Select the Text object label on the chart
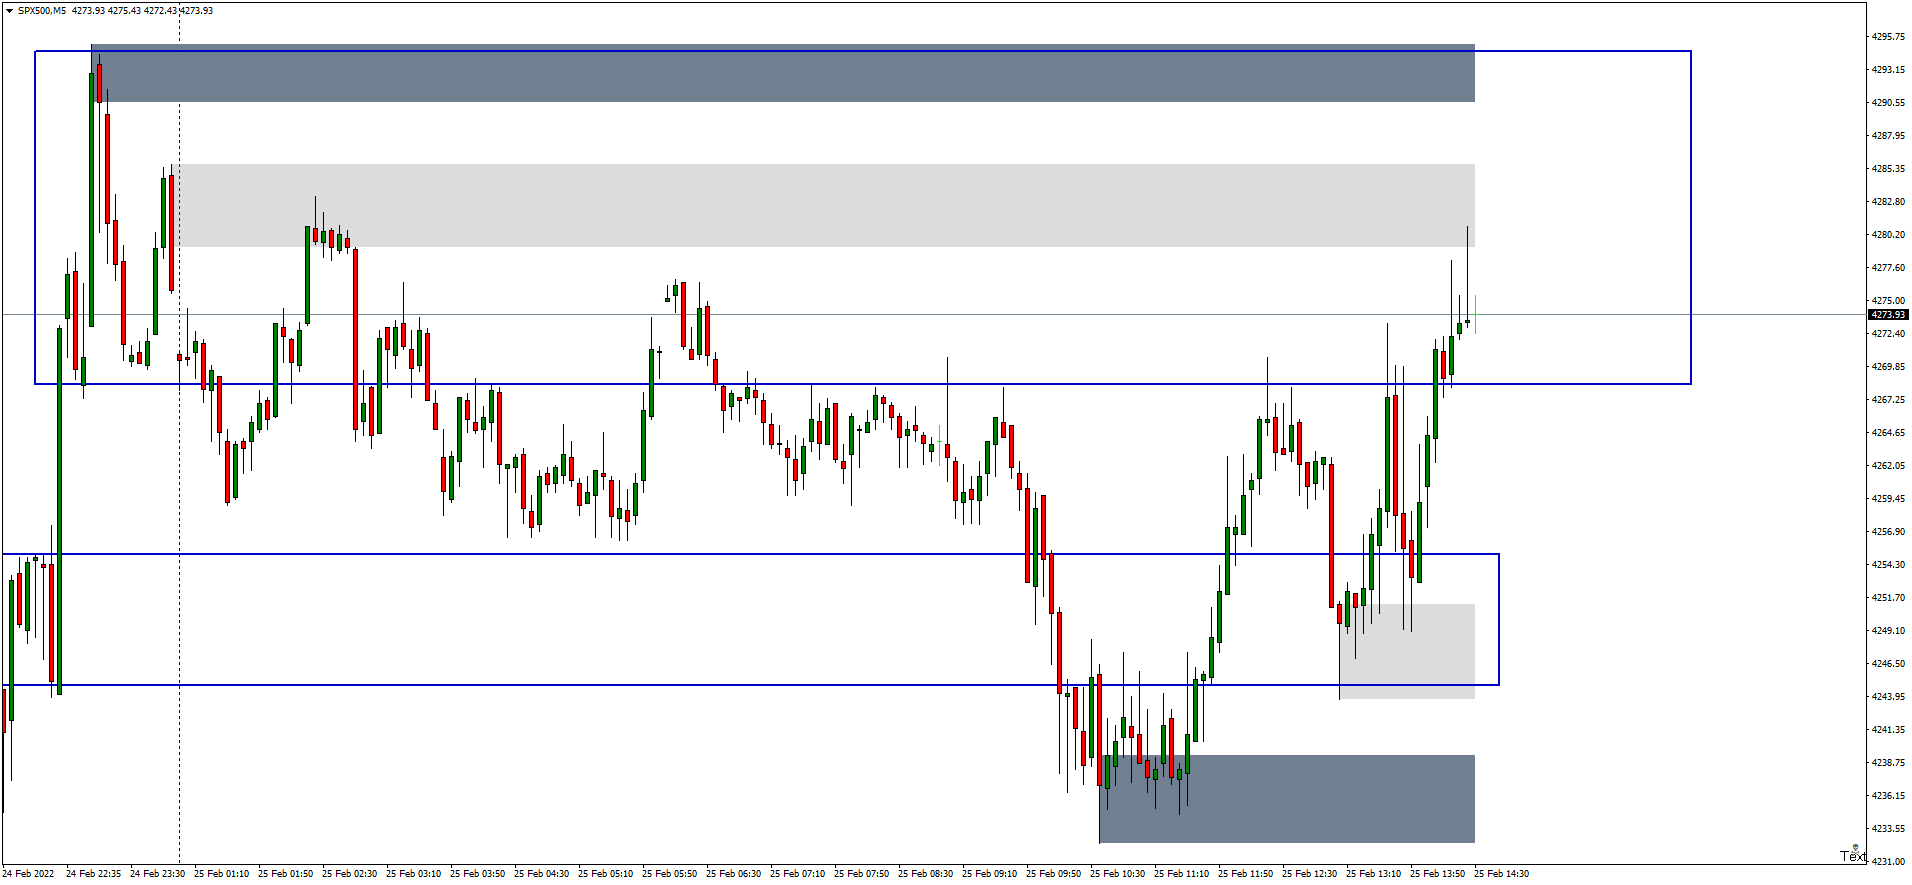 click(x=1853, y=856)
